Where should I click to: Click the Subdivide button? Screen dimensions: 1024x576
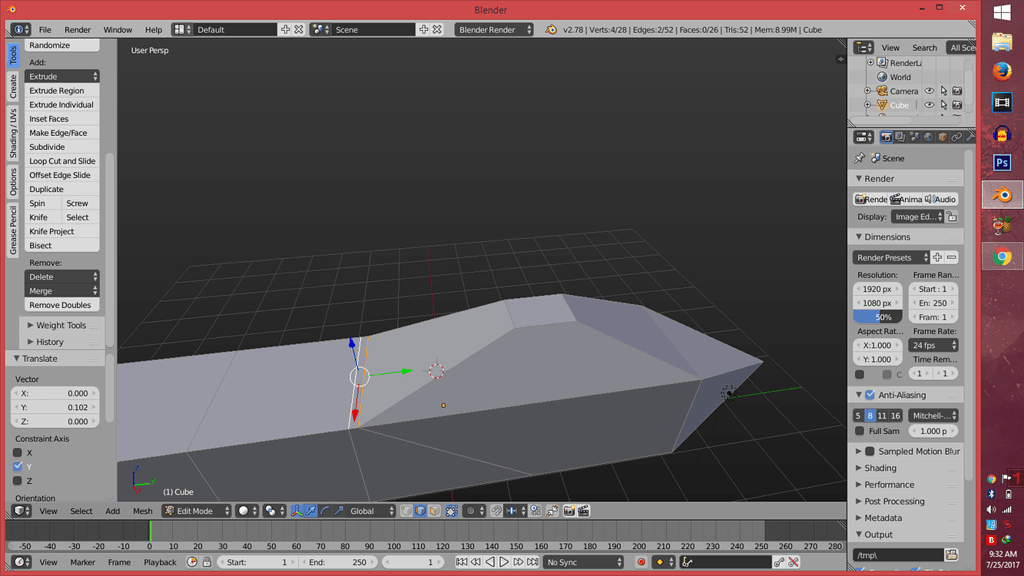(62, 147)
